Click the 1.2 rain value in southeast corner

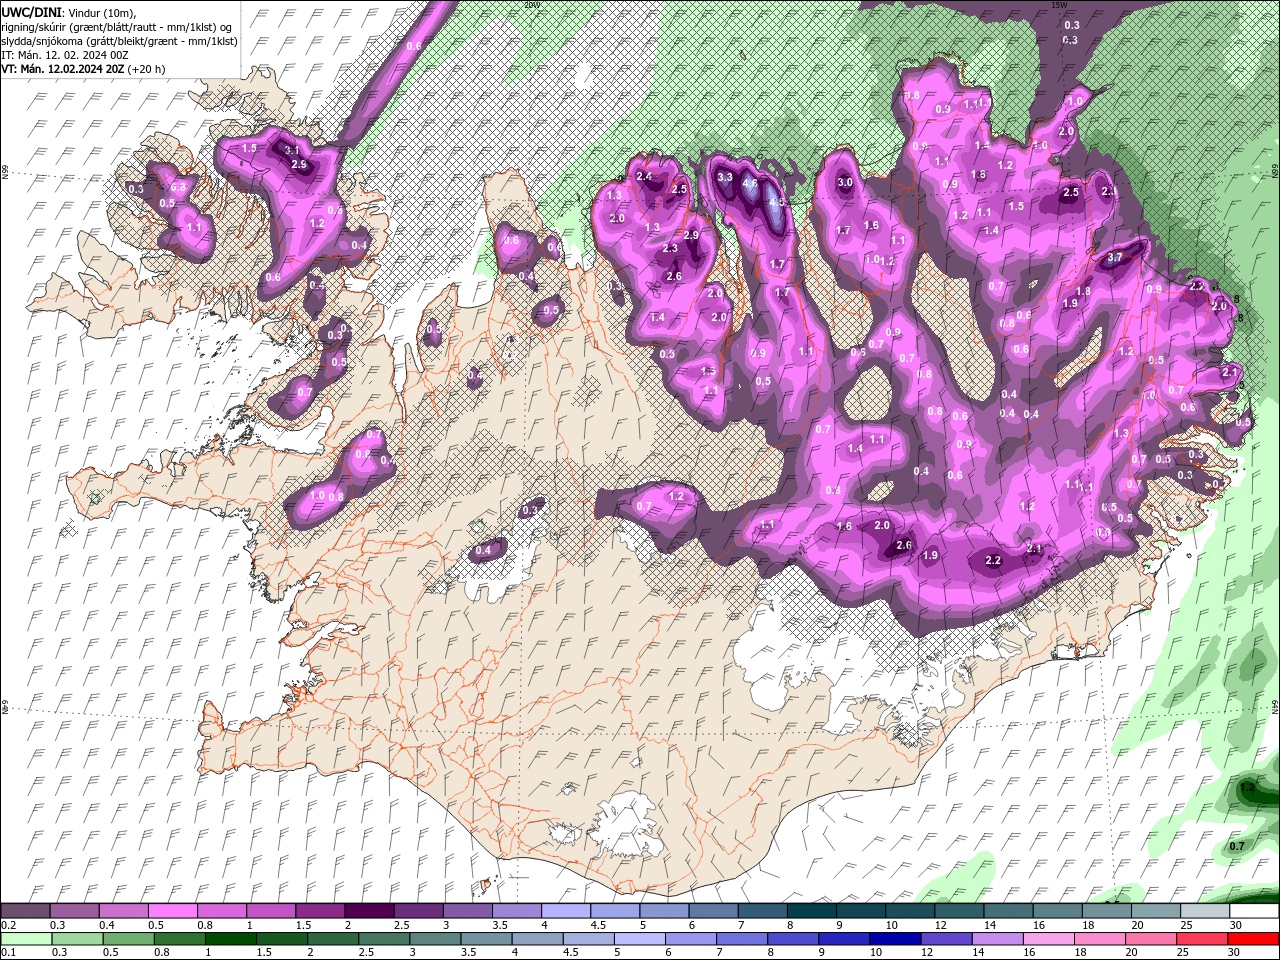pyautogui.click(x=1247, y=787)
